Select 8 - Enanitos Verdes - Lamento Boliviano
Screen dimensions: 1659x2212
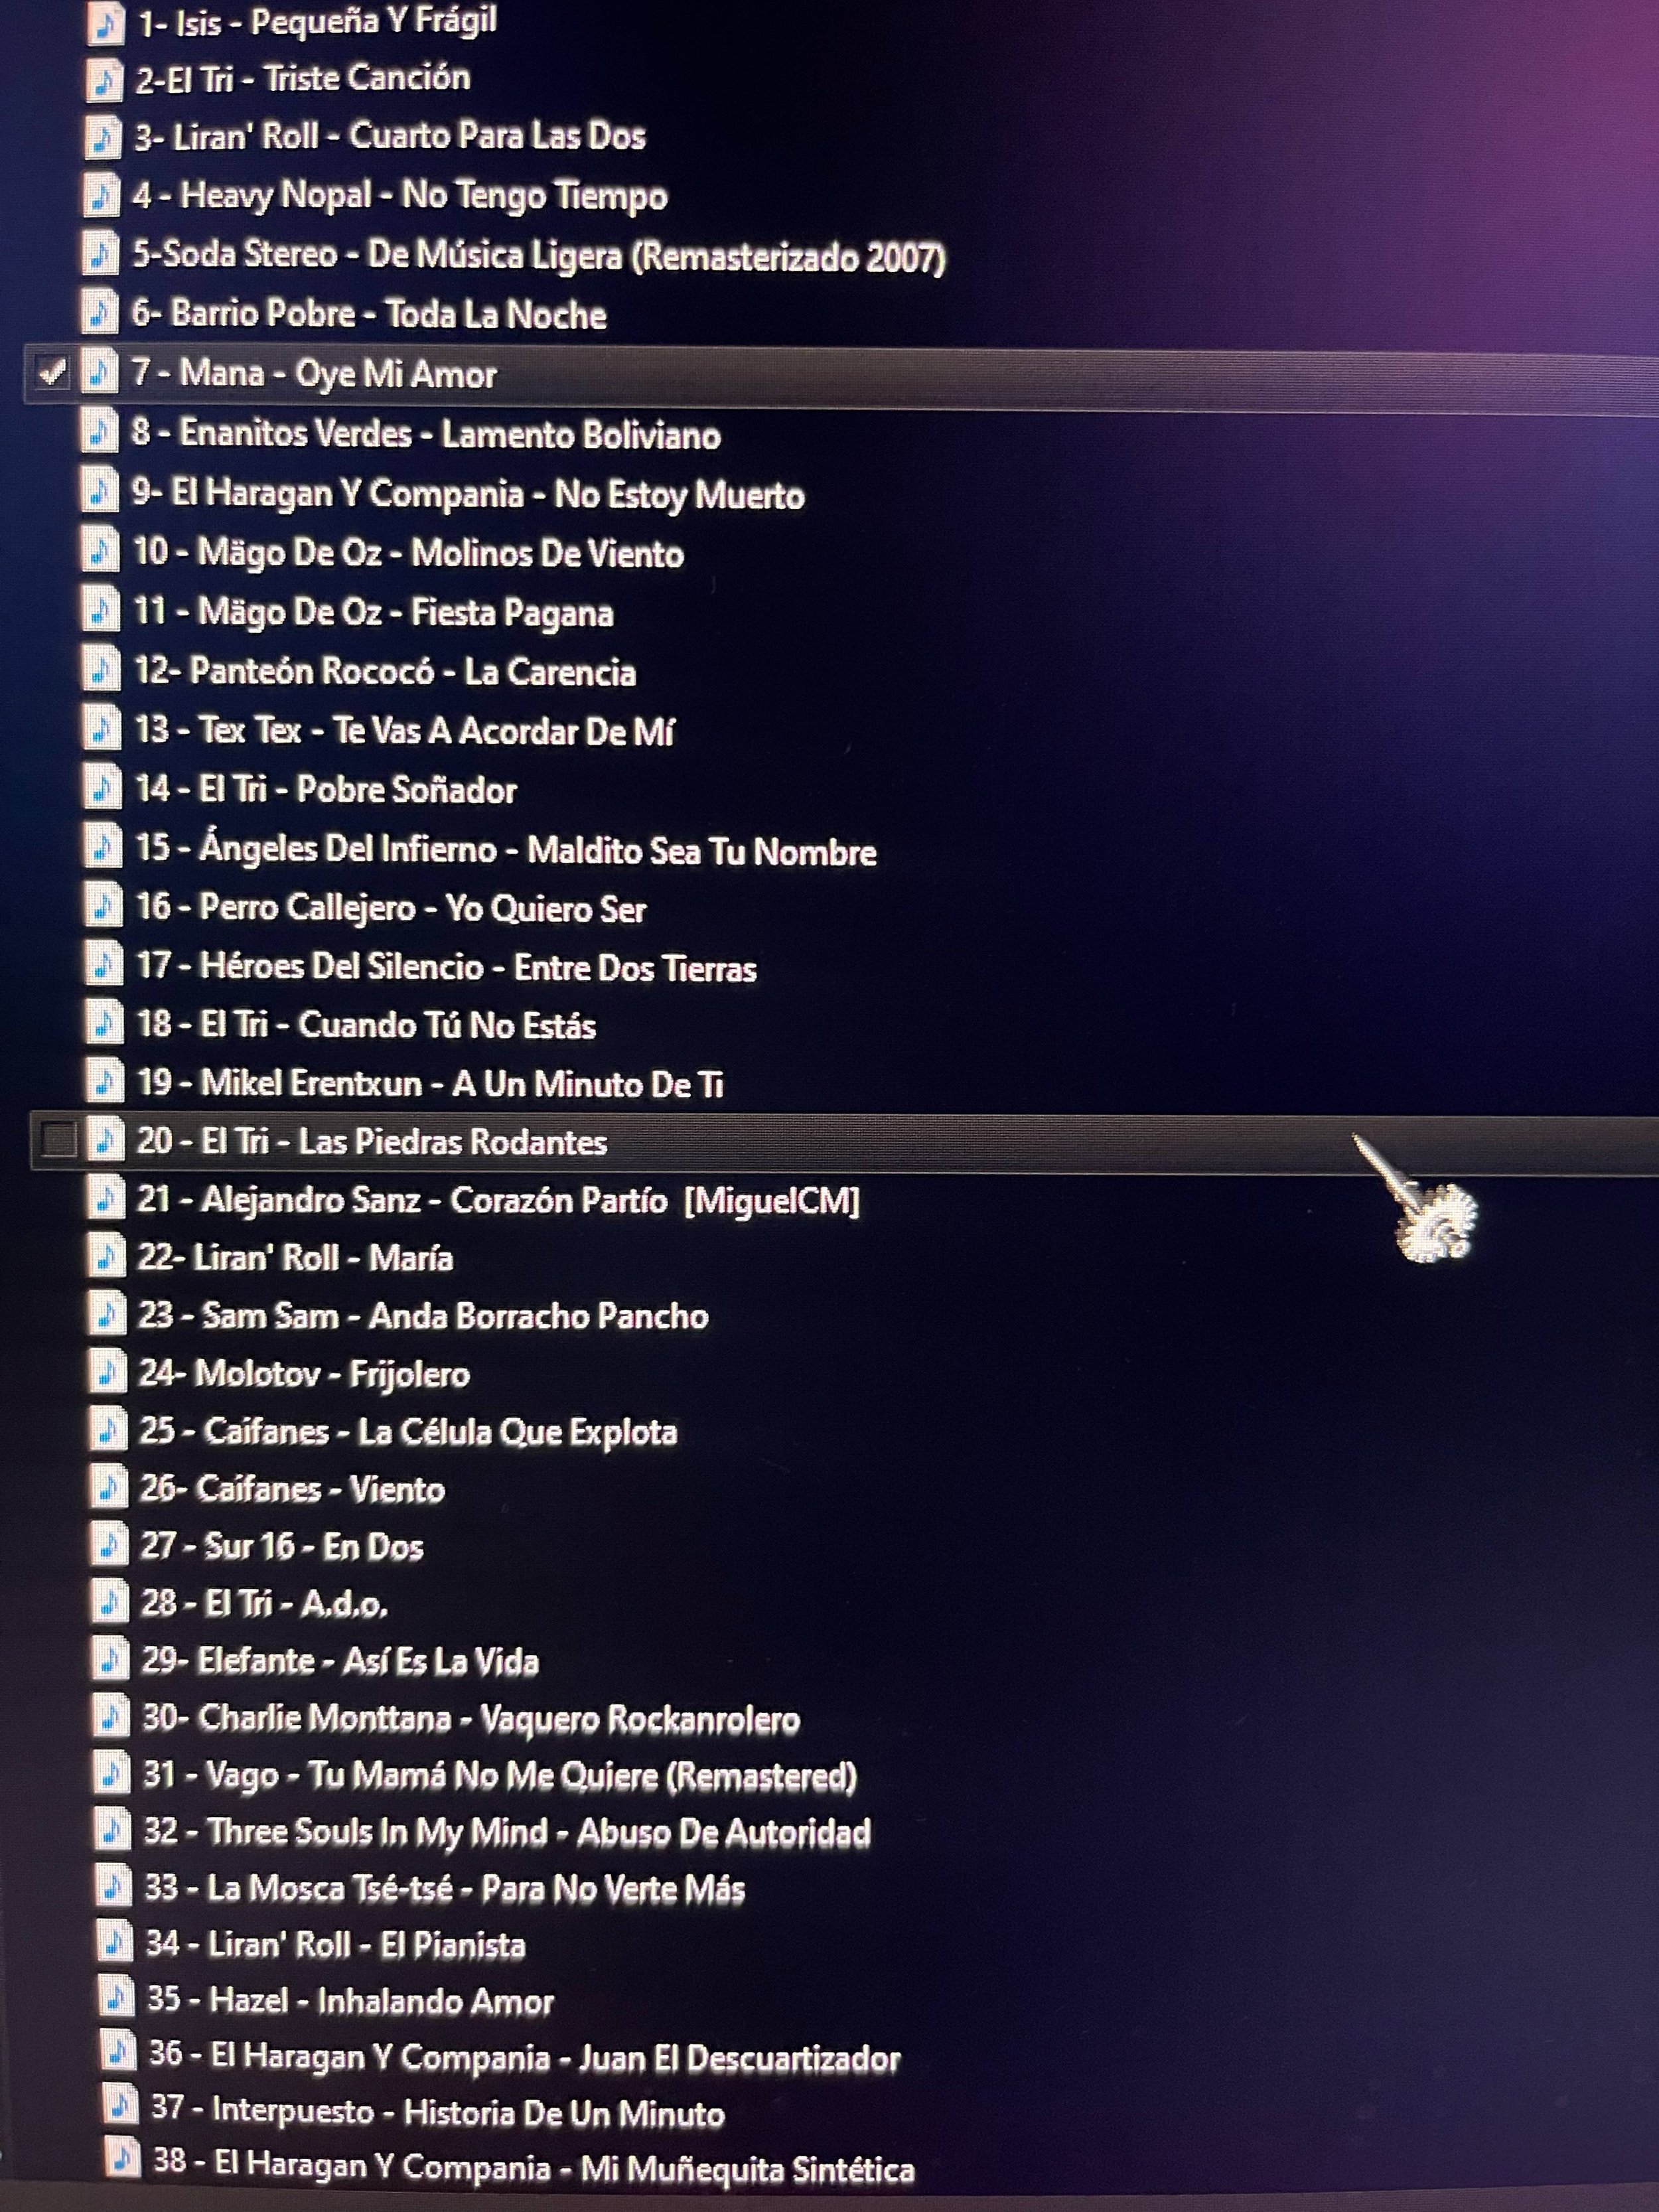426,434
